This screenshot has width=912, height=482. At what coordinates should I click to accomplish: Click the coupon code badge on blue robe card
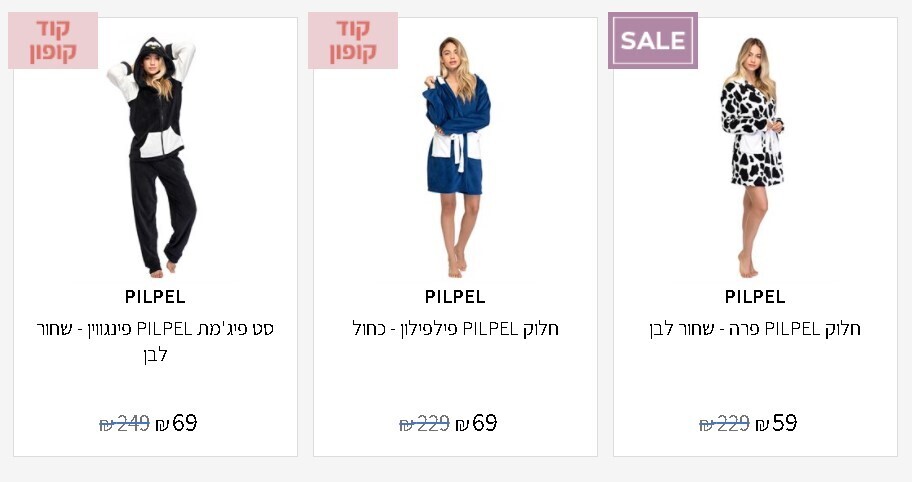353,41
